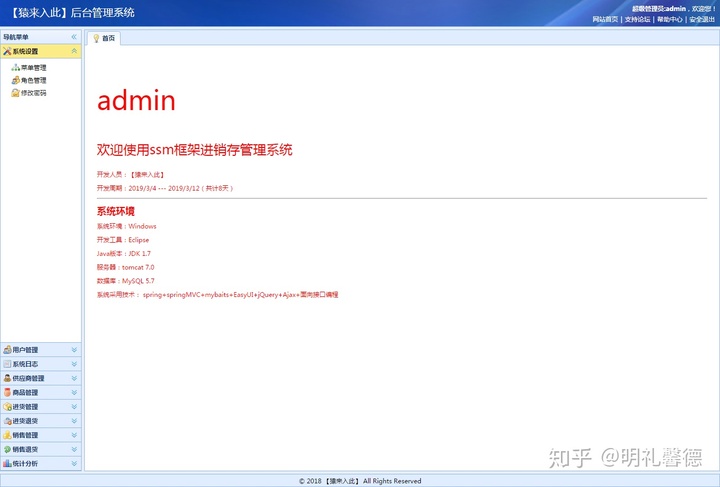Click the 超级管理员:admin welcome text
This screenshot has width=720, height=487.
pos(673,9)
